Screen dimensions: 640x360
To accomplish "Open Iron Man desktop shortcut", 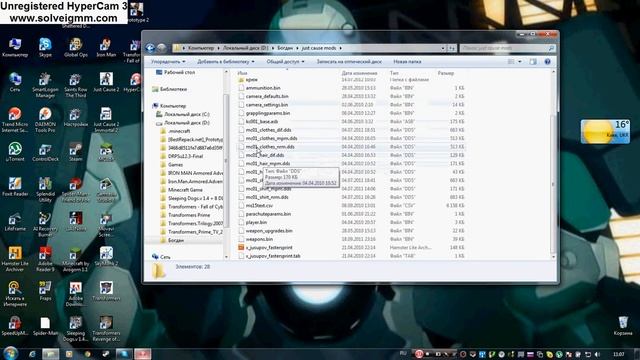I will click(x=106, y=47).
